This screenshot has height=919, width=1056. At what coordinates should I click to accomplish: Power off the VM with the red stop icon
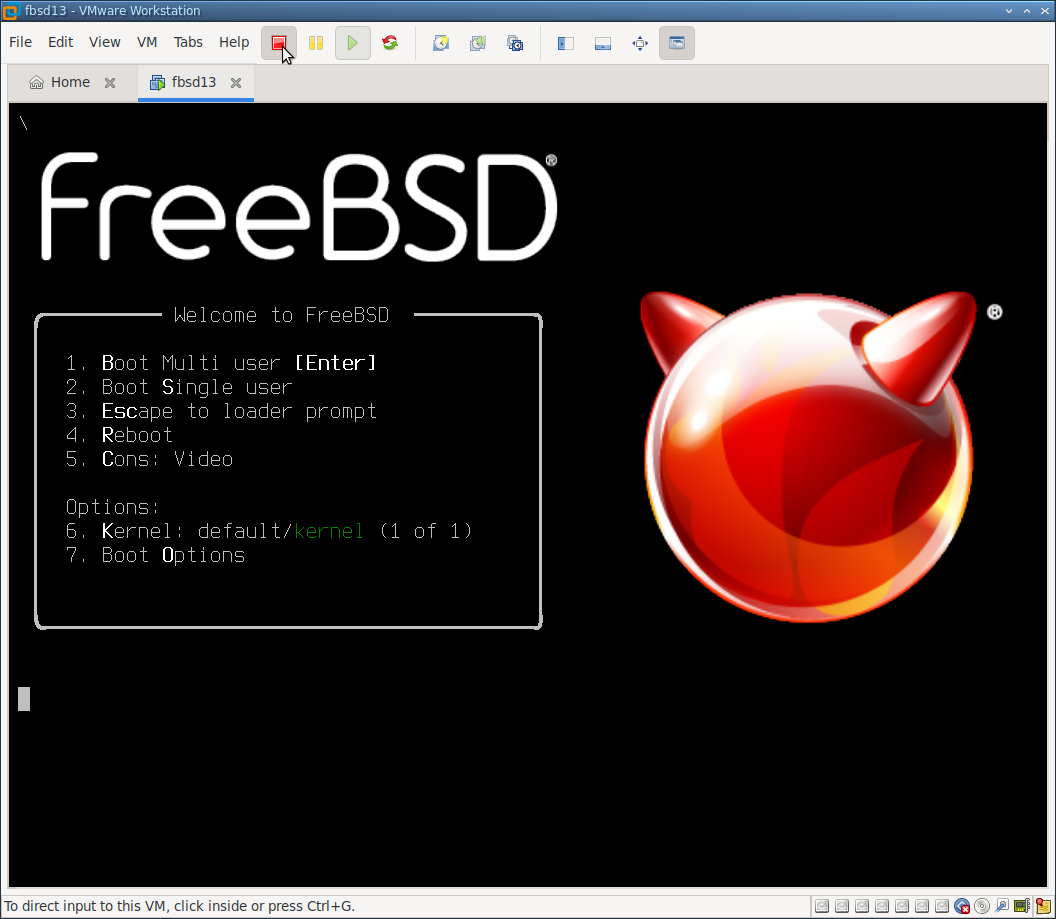pyautogui.click(x=279, y=43)
